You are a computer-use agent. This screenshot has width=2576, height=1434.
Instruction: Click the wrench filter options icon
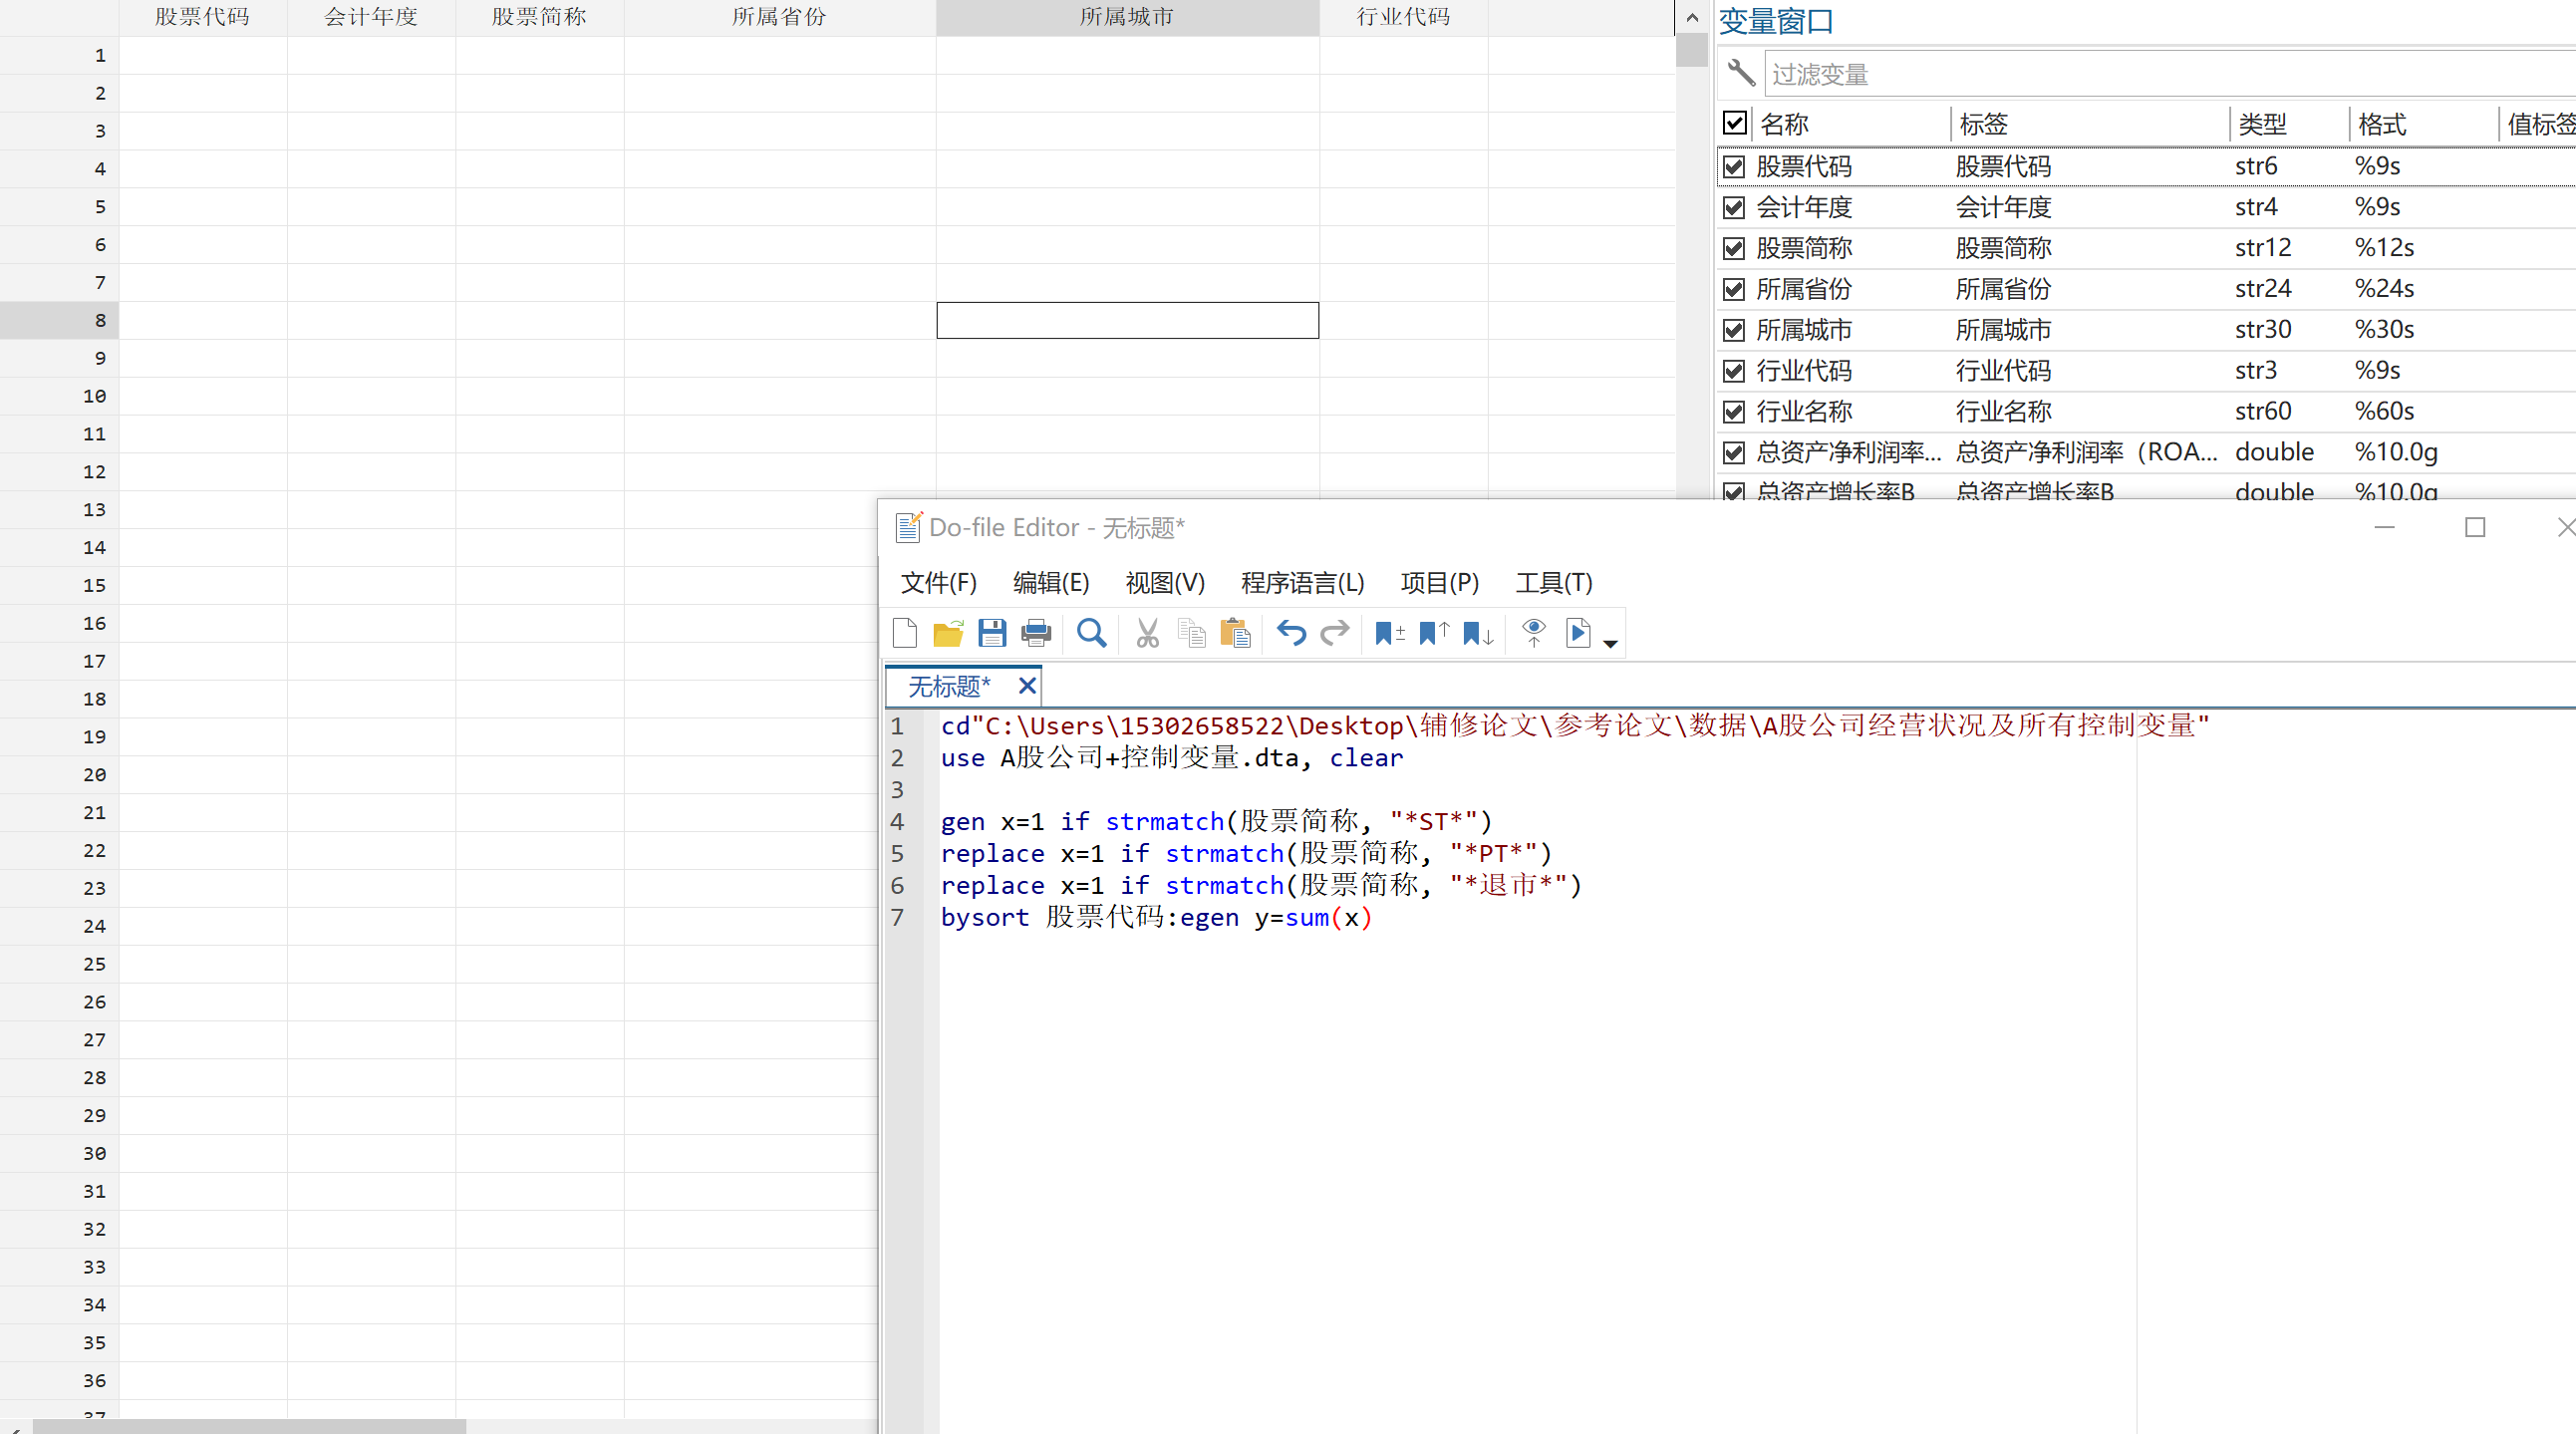1740,73
